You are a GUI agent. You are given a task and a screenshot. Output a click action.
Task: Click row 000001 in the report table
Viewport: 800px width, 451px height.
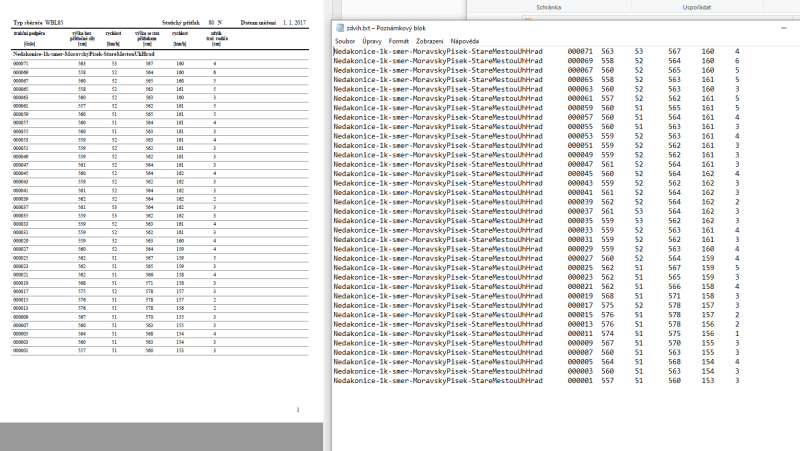160,350
